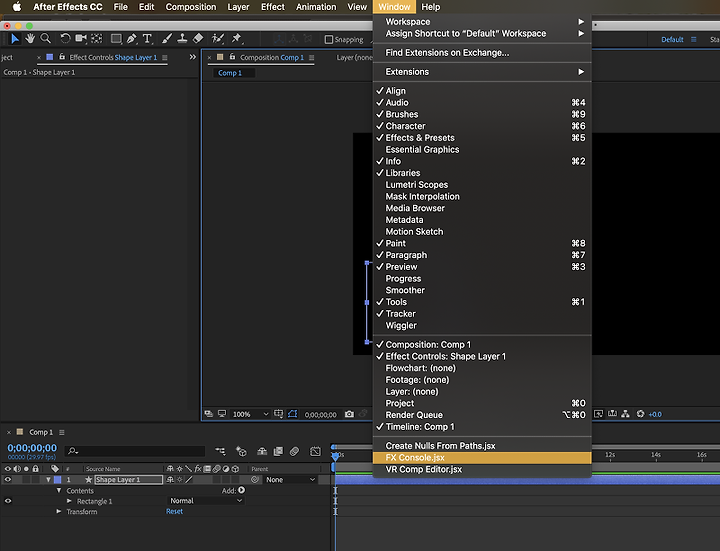Select the Roto Brush tool
Viewport: 720px width, 551px height.
pos(218,39)
